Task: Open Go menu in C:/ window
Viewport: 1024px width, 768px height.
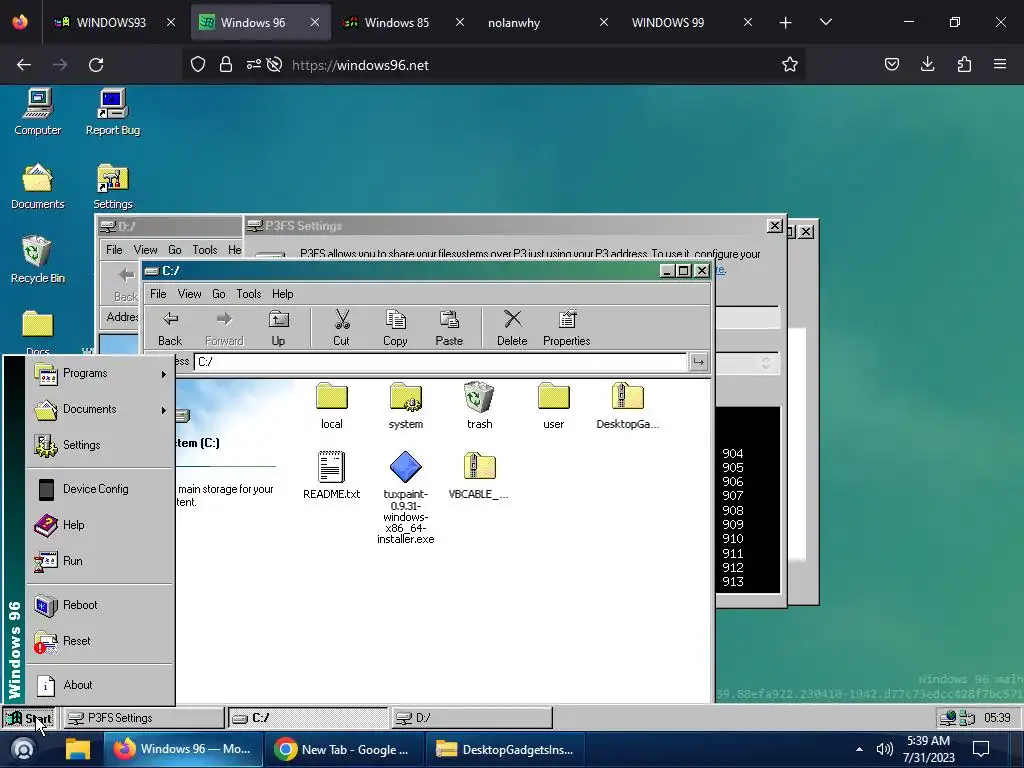Action: (x=219, y=294)
